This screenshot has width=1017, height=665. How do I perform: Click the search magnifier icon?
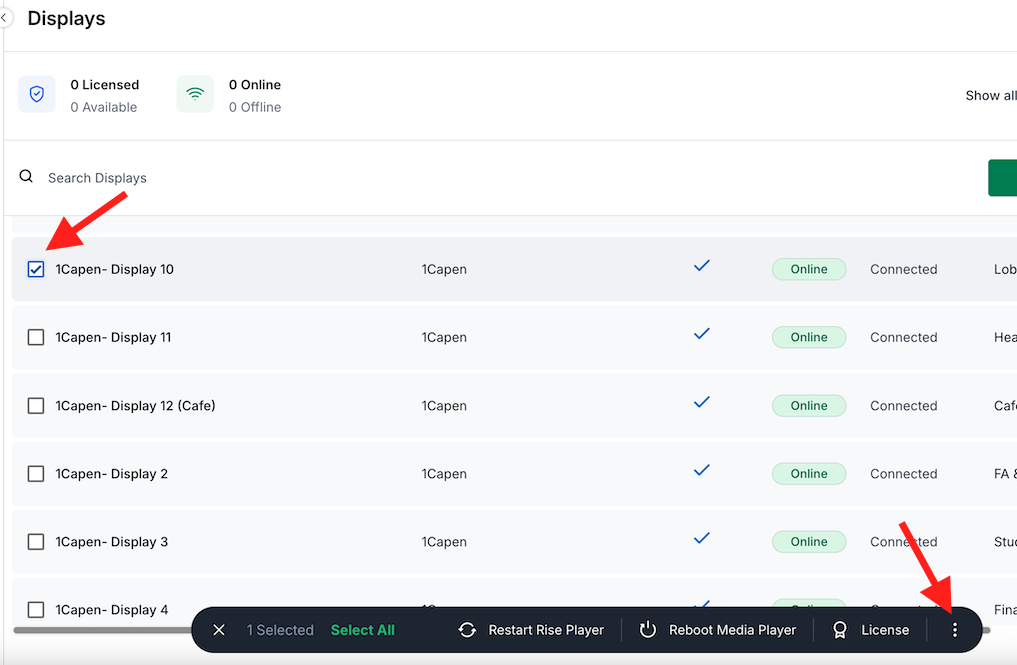coord(26,175)
